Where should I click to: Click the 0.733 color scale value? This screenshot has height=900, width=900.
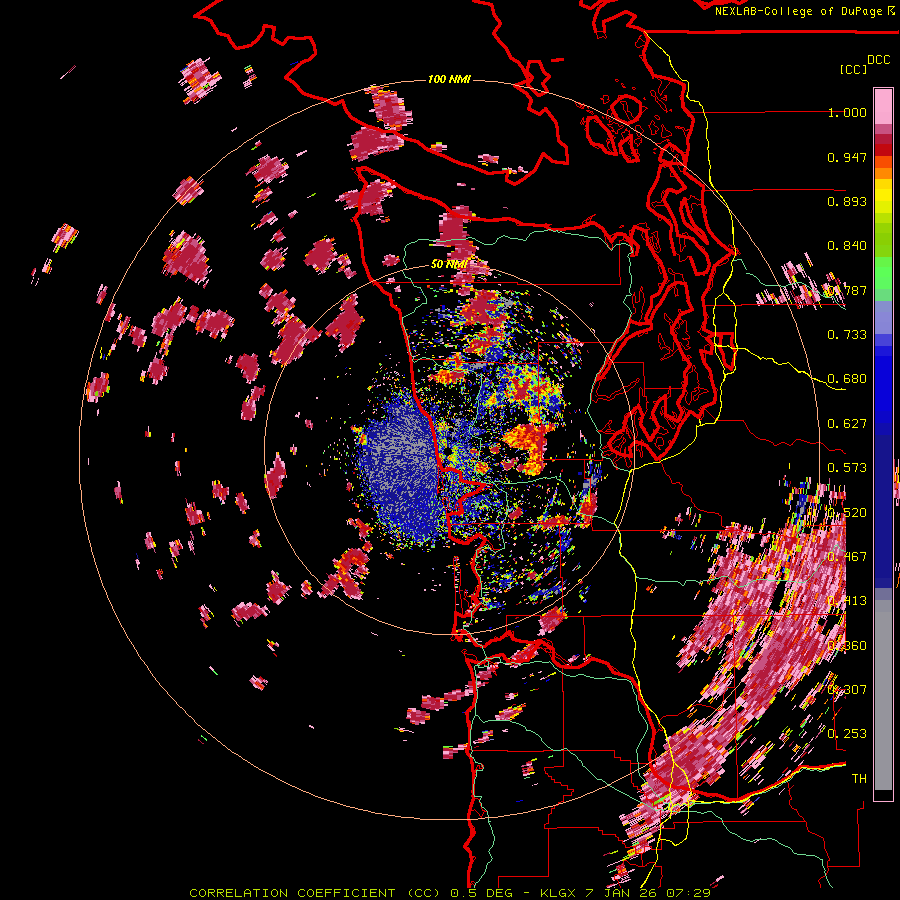pos(847,335)
